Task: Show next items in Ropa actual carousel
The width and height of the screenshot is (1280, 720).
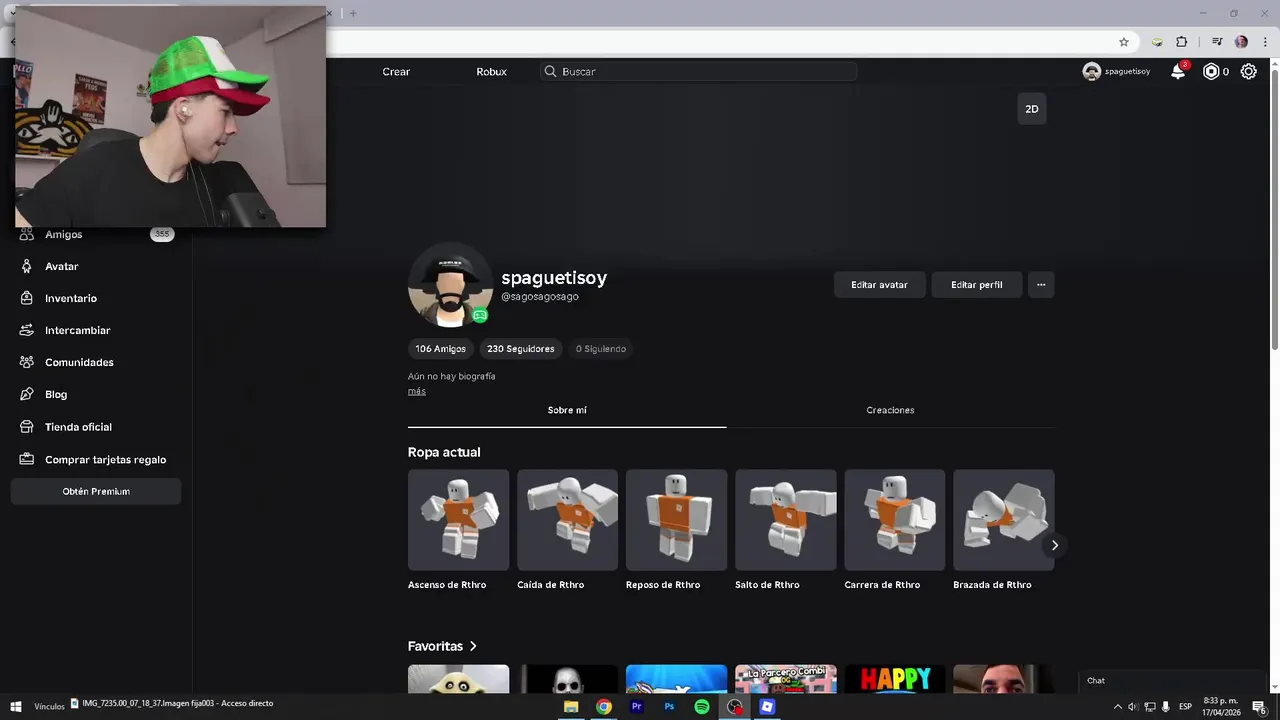Action: pyautogui.click(x=1054, y=545)
